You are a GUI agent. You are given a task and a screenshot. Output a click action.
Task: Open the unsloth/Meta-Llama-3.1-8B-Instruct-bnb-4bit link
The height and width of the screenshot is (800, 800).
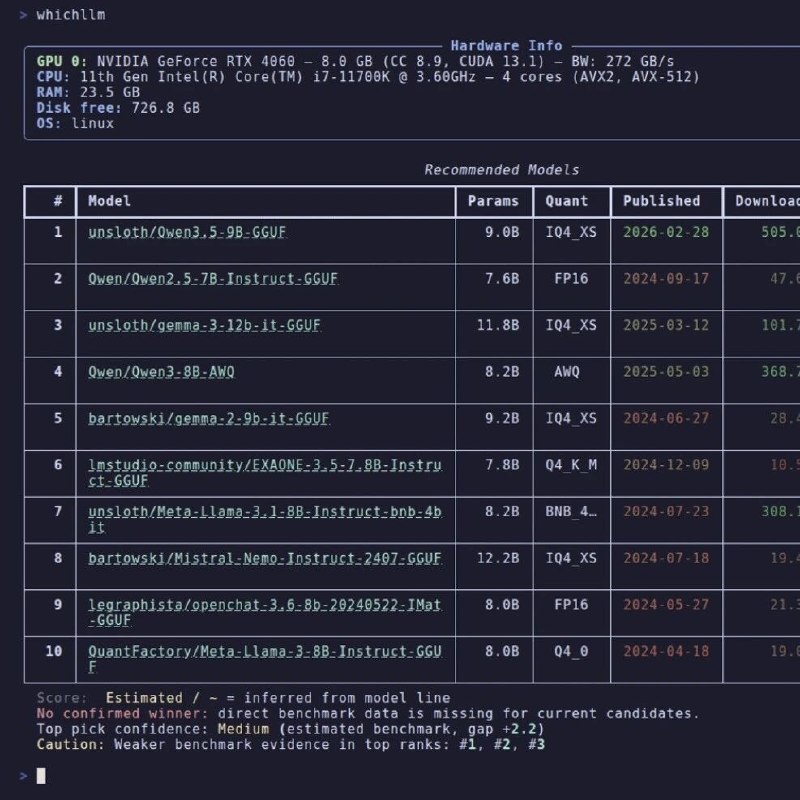(265, 519)
